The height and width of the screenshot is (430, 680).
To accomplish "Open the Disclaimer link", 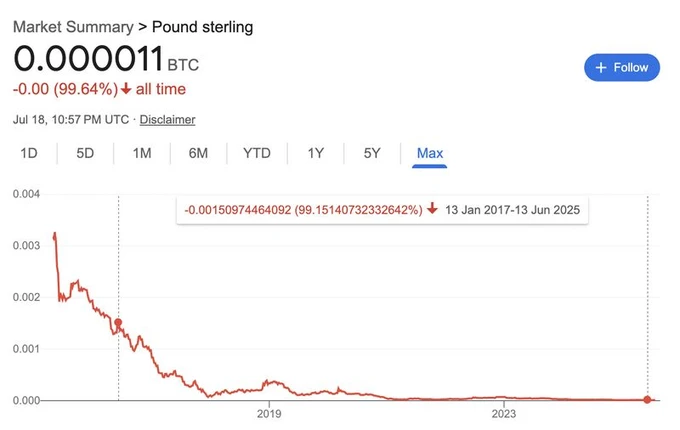I will (167, 120).
